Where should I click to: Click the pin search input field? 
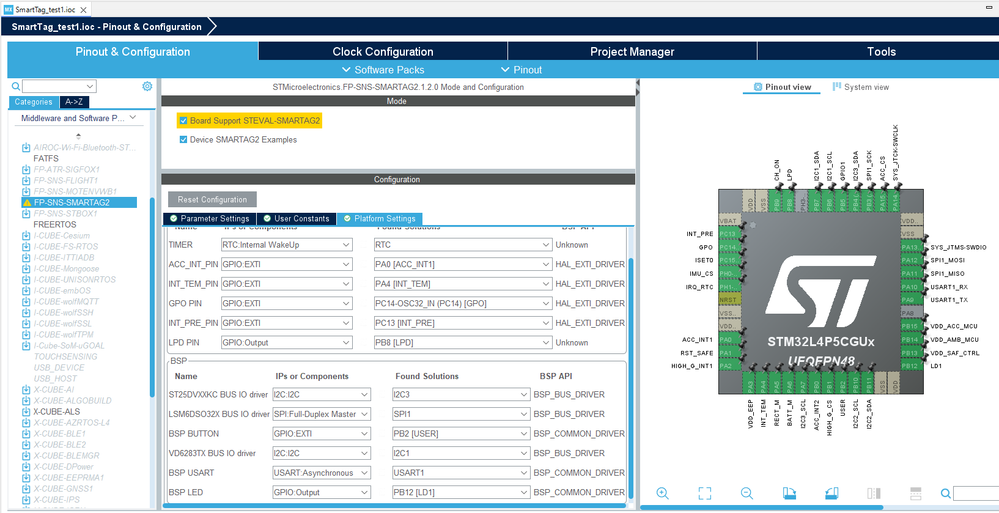tap(975, 493)
